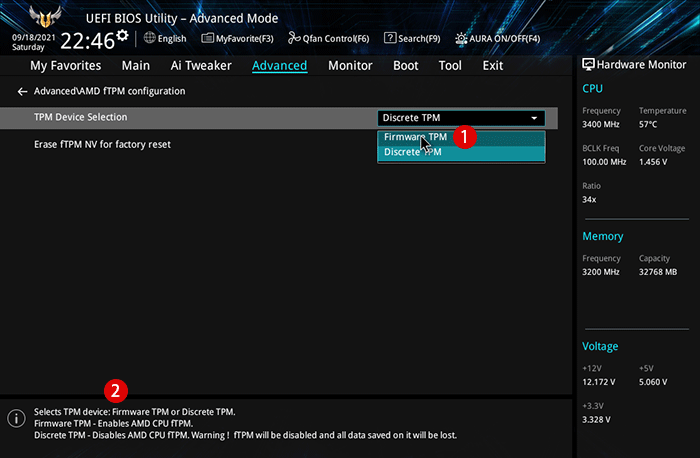The image size is (700, 458).
Task: Click +12V reading 12.172 V
Action: click(x=599, y=382)
